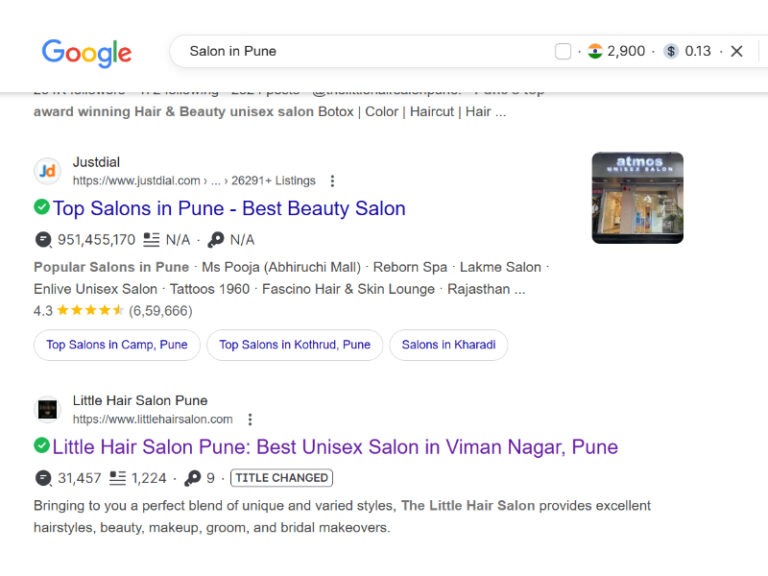Image resolution: width=768 pixels, height=576 pixels.
Task: Click the word count icon beside 1,224
Action: point(117,478)
